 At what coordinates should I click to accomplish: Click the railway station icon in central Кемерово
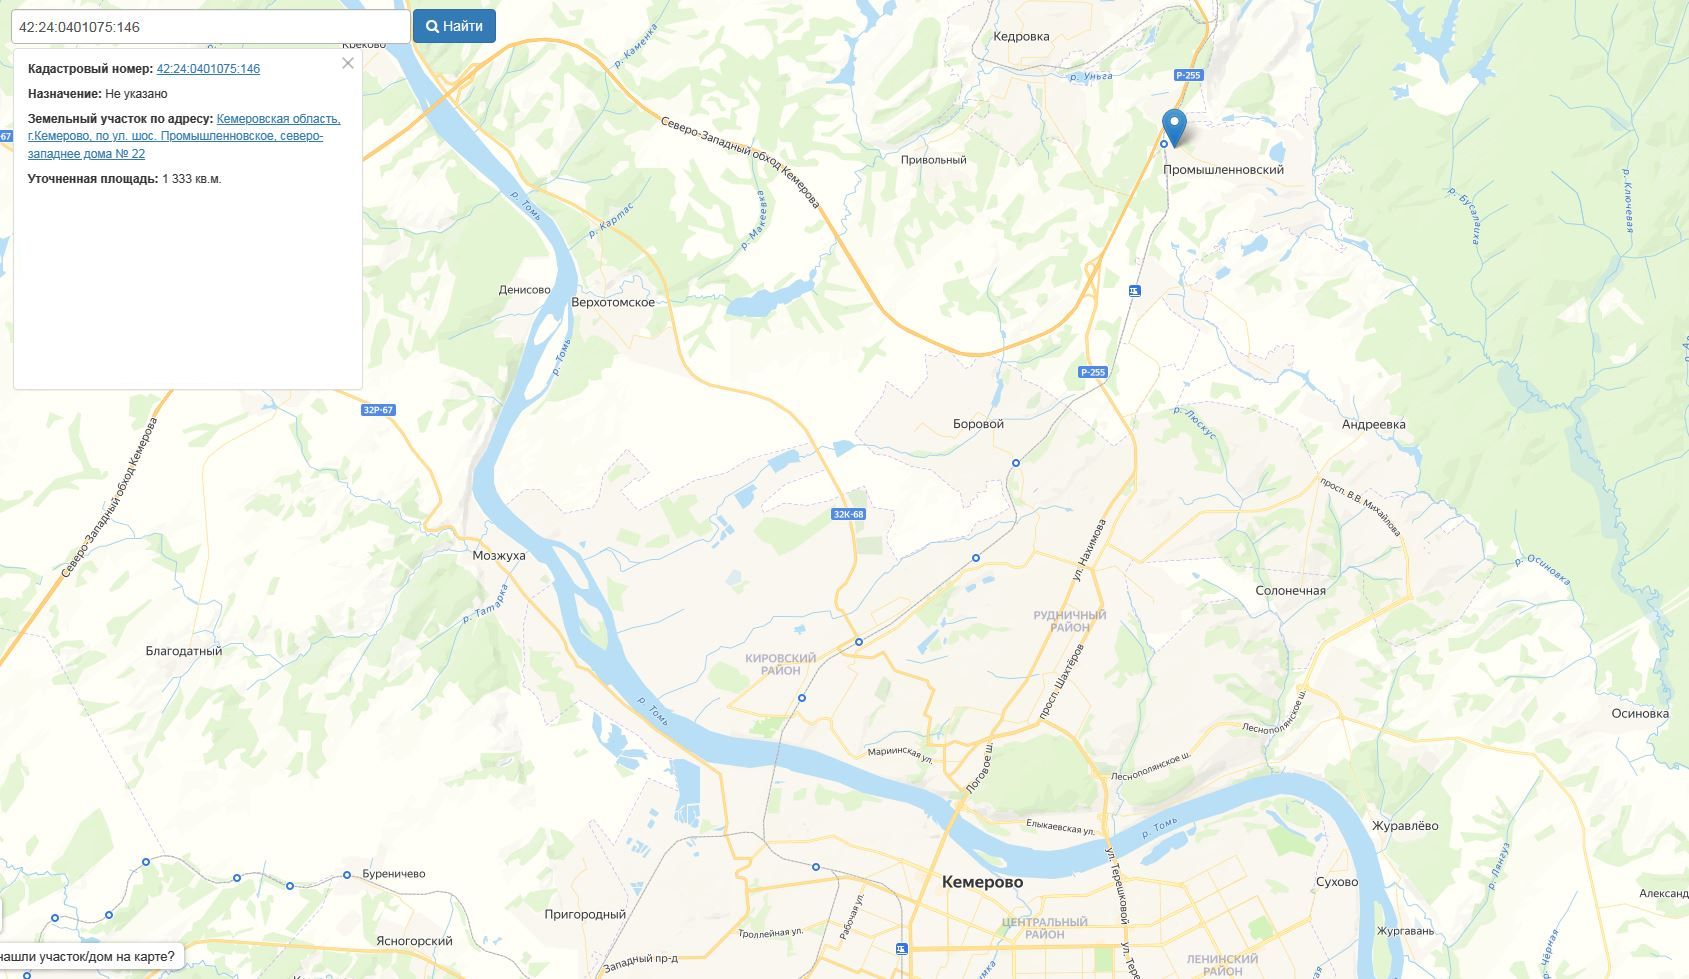point(902,948)
